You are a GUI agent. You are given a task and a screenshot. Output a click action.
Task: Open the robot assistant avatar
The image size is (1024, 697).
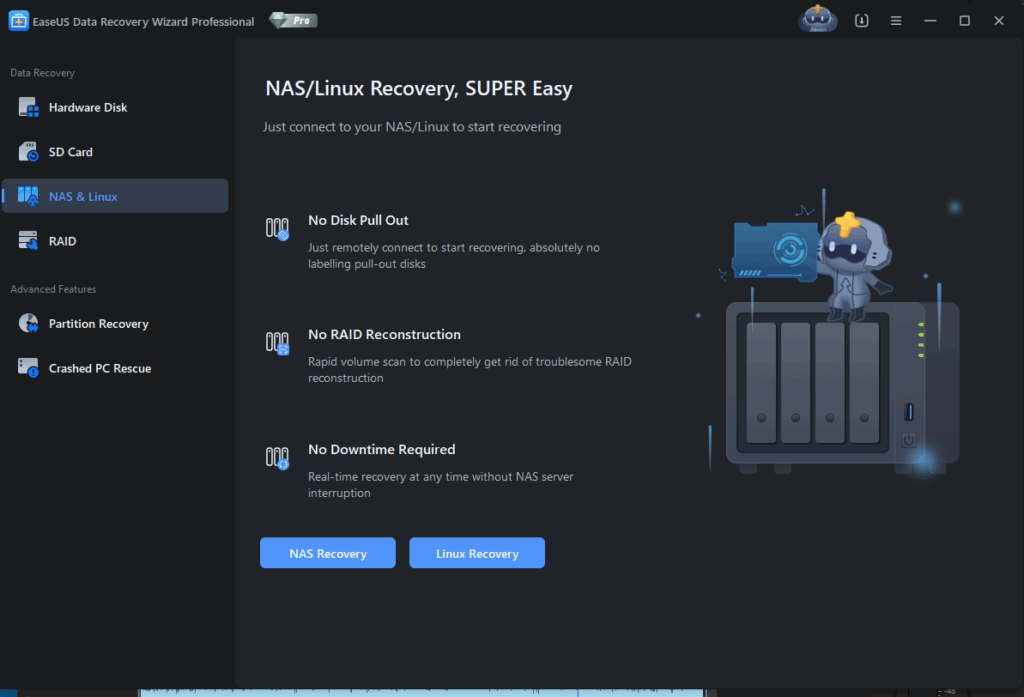818,20
